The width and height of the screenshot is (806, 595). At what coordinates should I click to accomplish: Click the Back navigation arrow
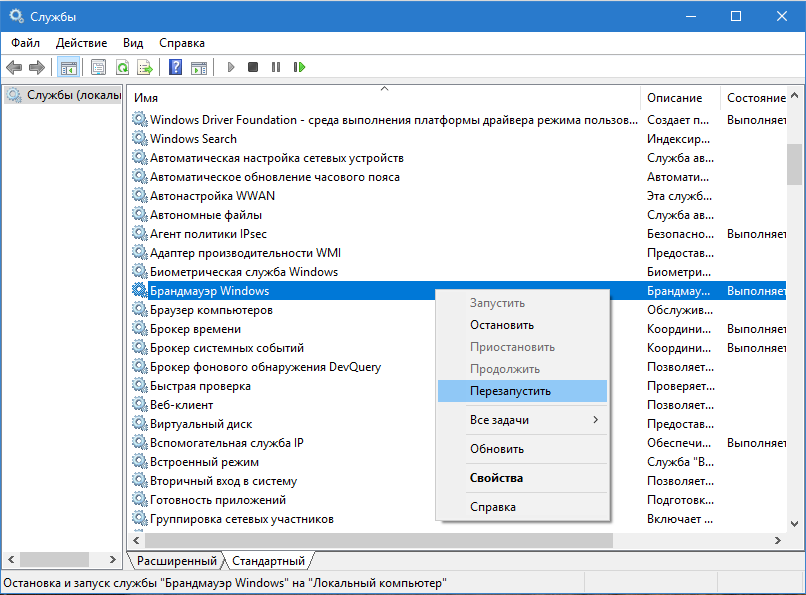14,67
